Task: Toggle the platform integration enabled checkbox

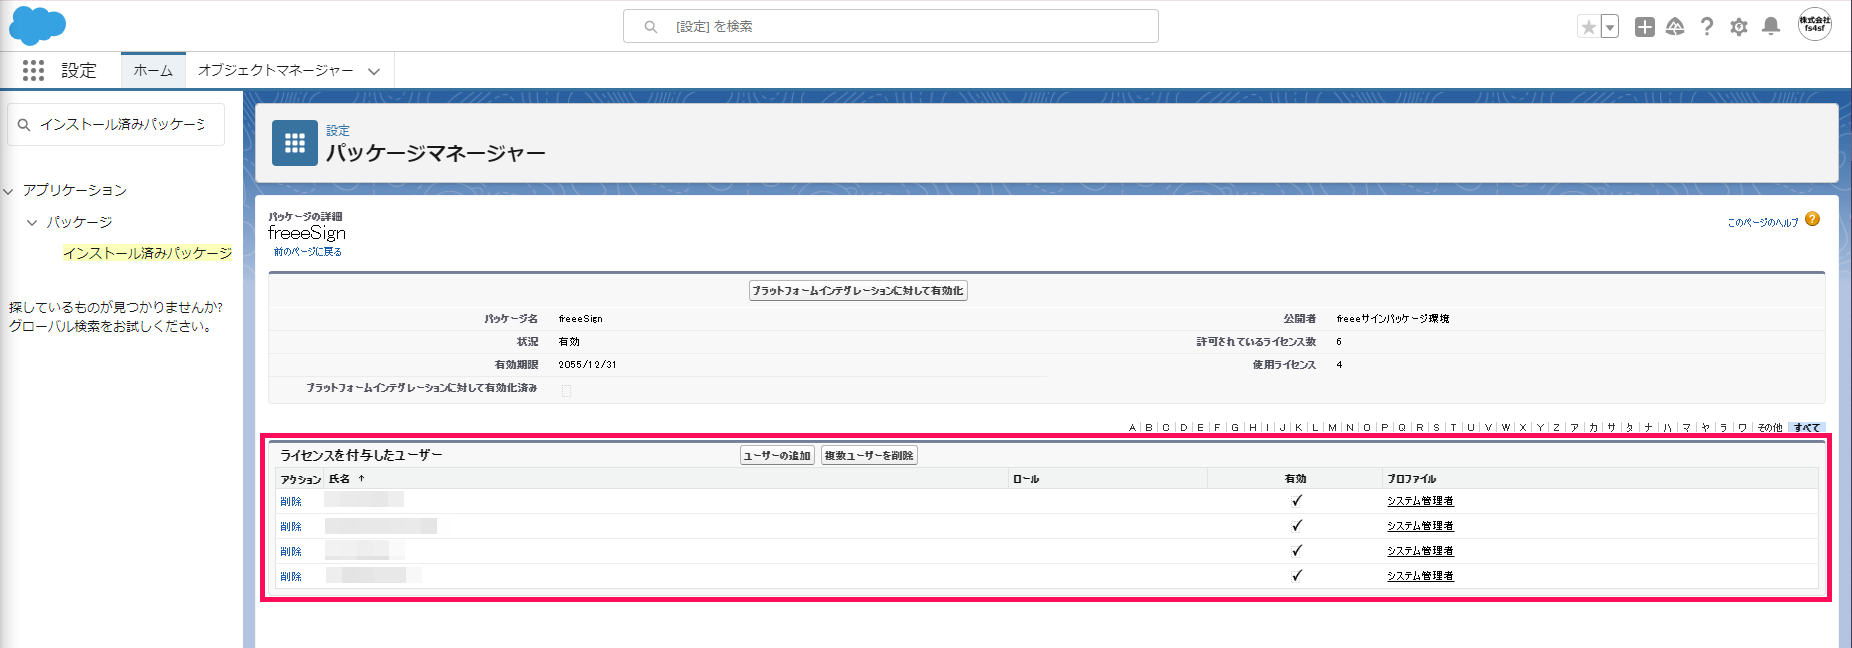Action: pyautogui.click(x=566, y=390)
